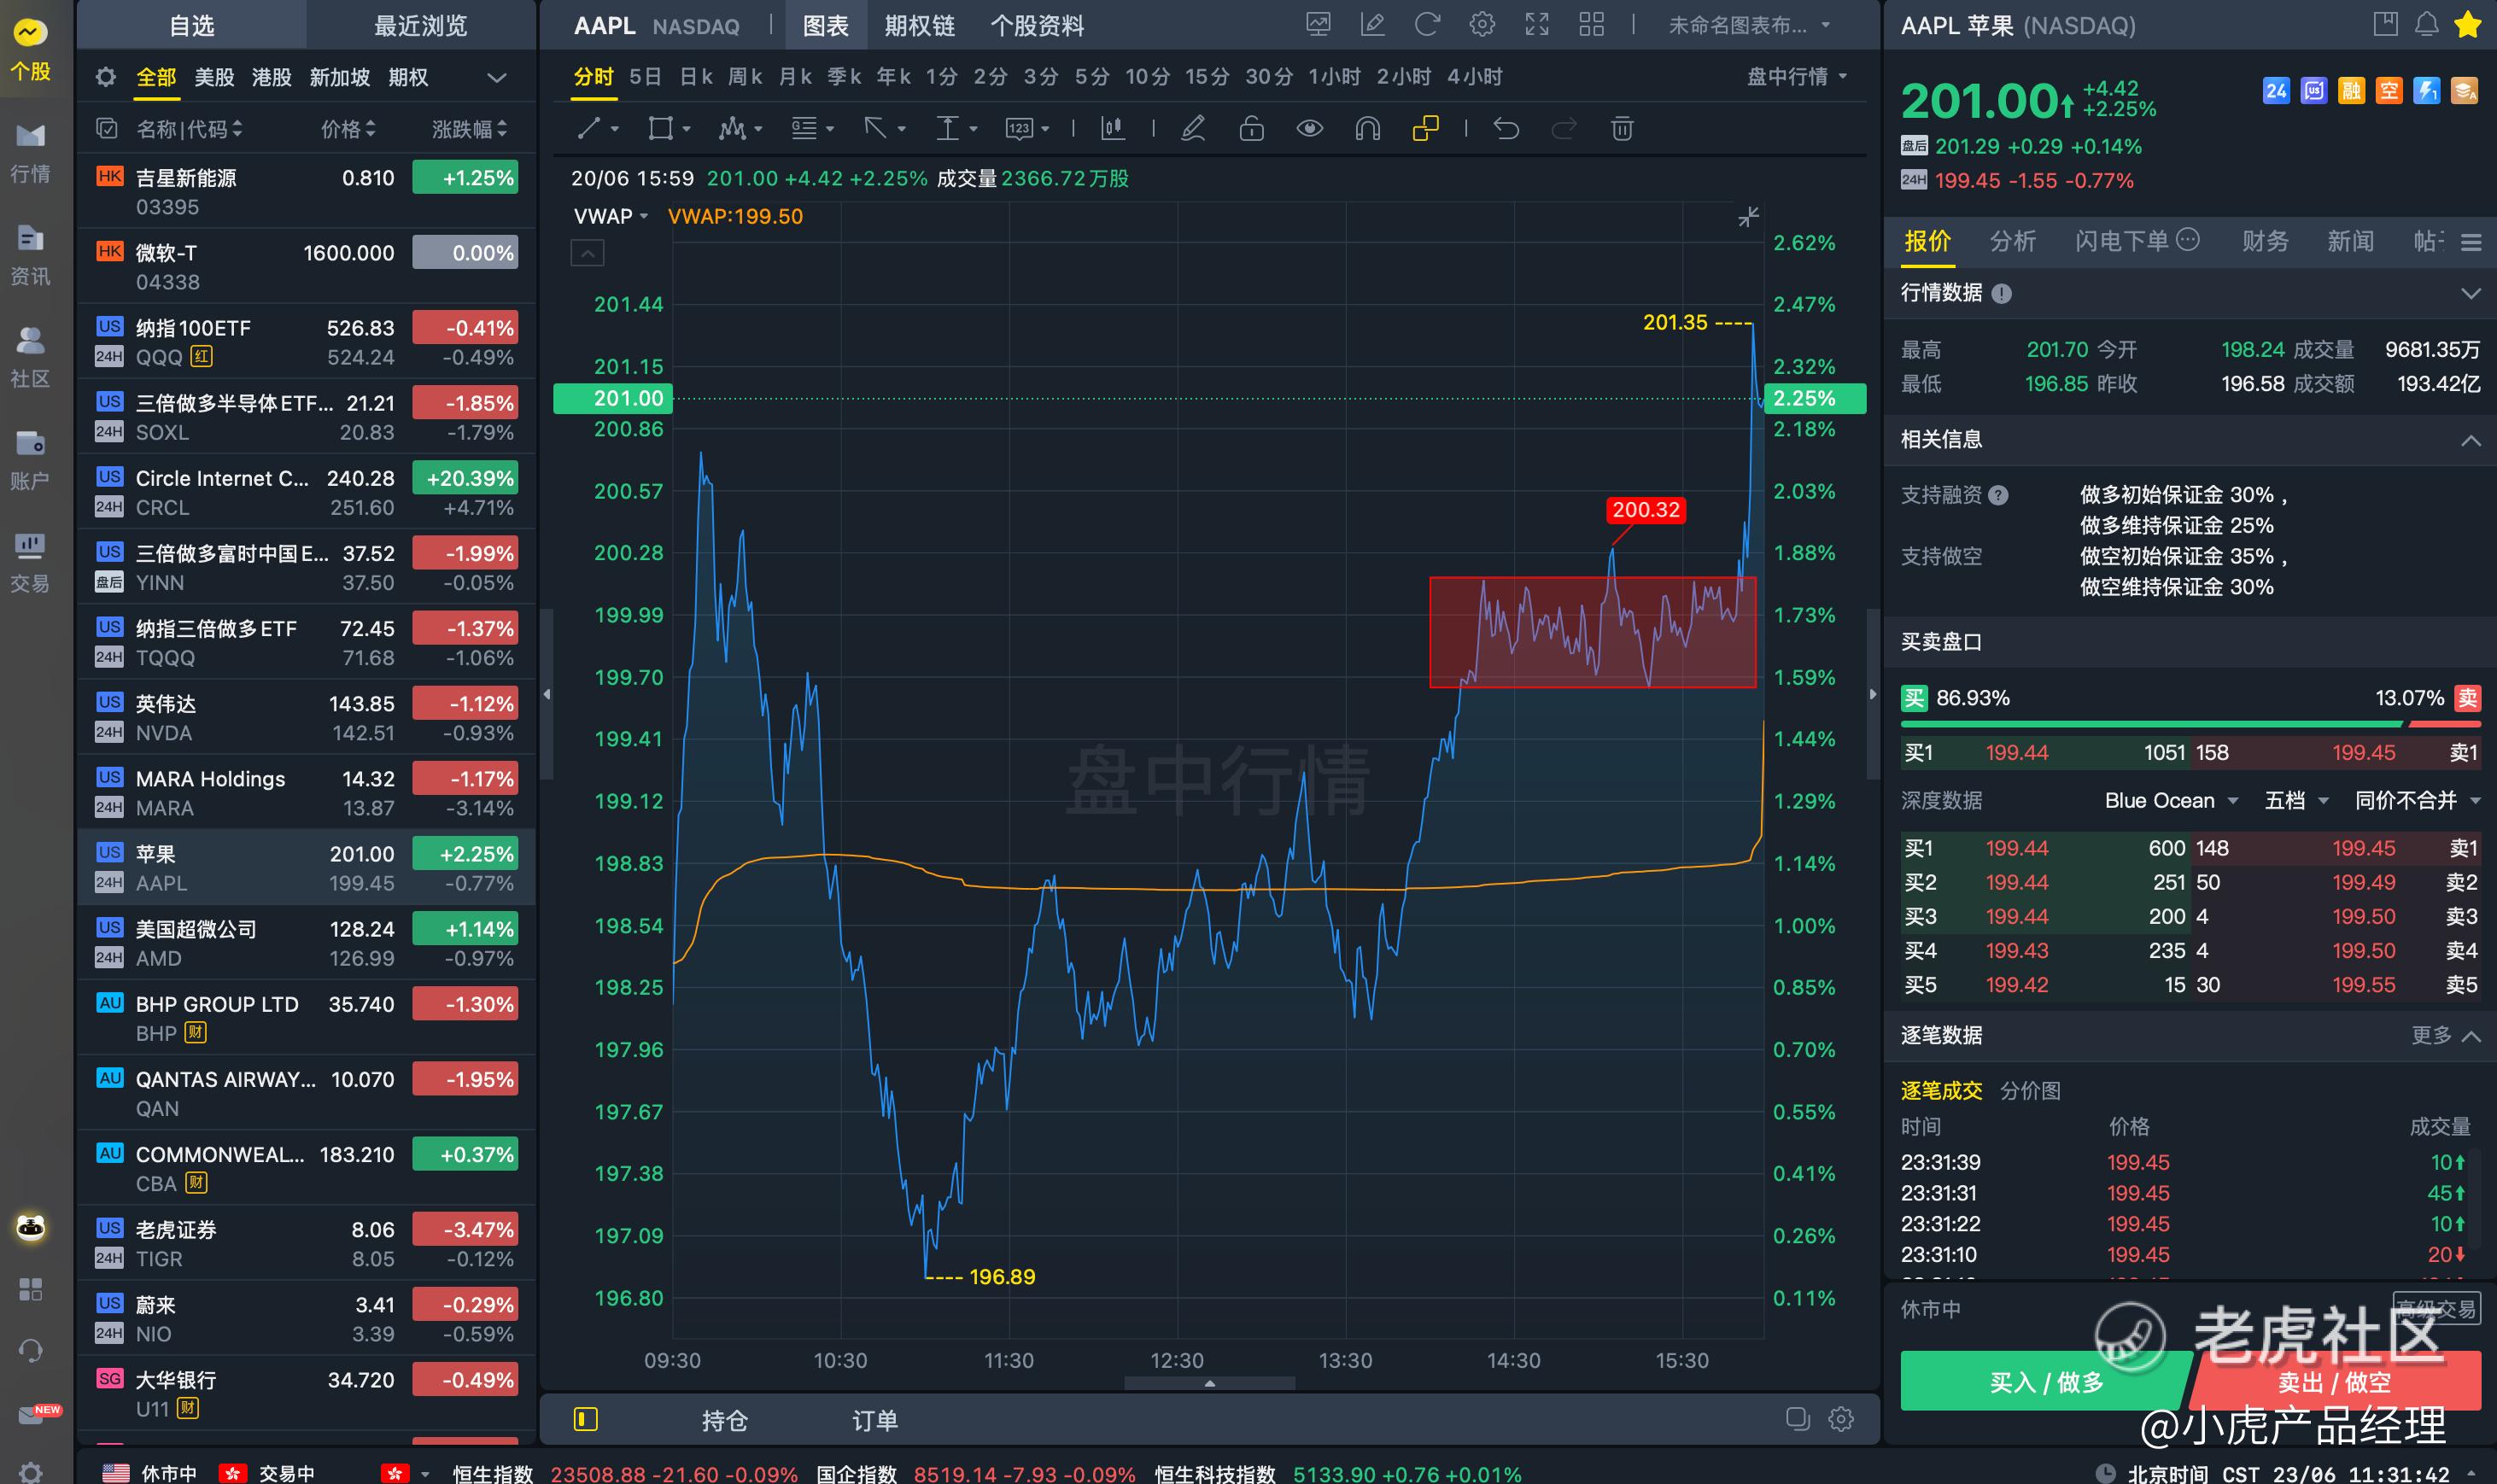The height and width of the screenshot is (1484, 2497).
Task: Open the Blue Ocean depth source dropdown
Action: pos(2171,800)
